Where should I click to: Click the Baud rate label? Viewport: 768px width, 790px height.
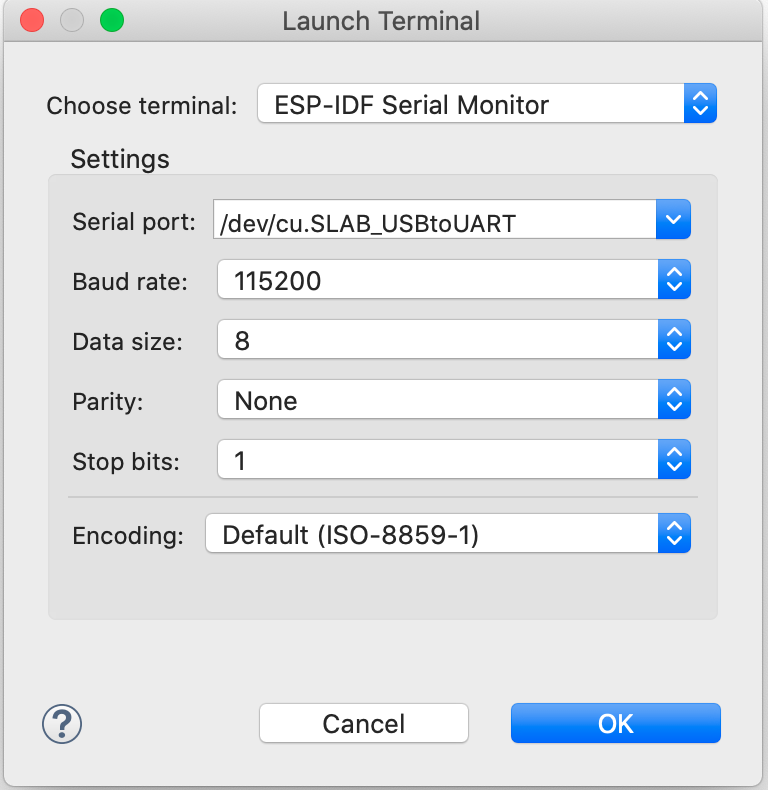(130, 282)
